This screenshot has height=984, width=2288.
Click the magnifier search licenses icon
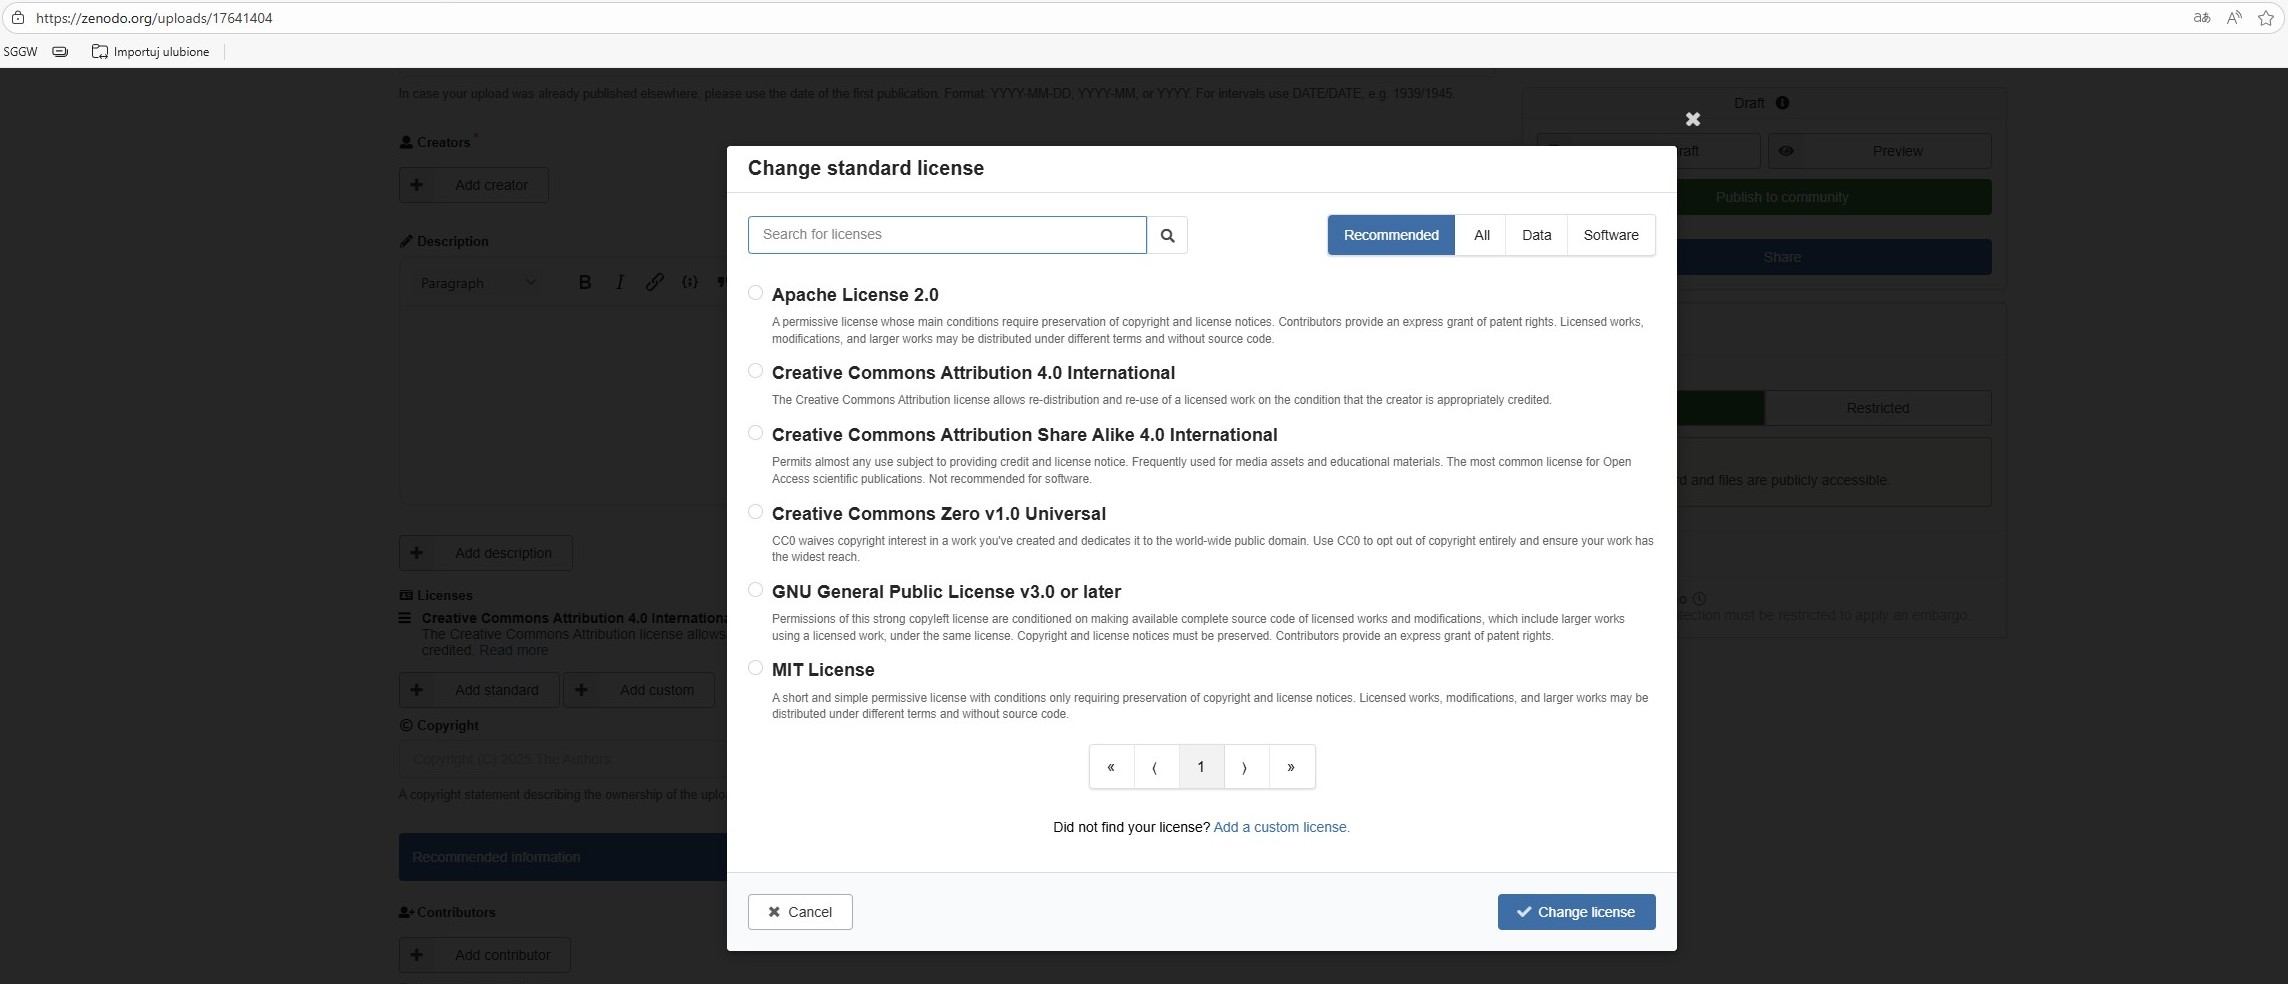point(1167,235)
